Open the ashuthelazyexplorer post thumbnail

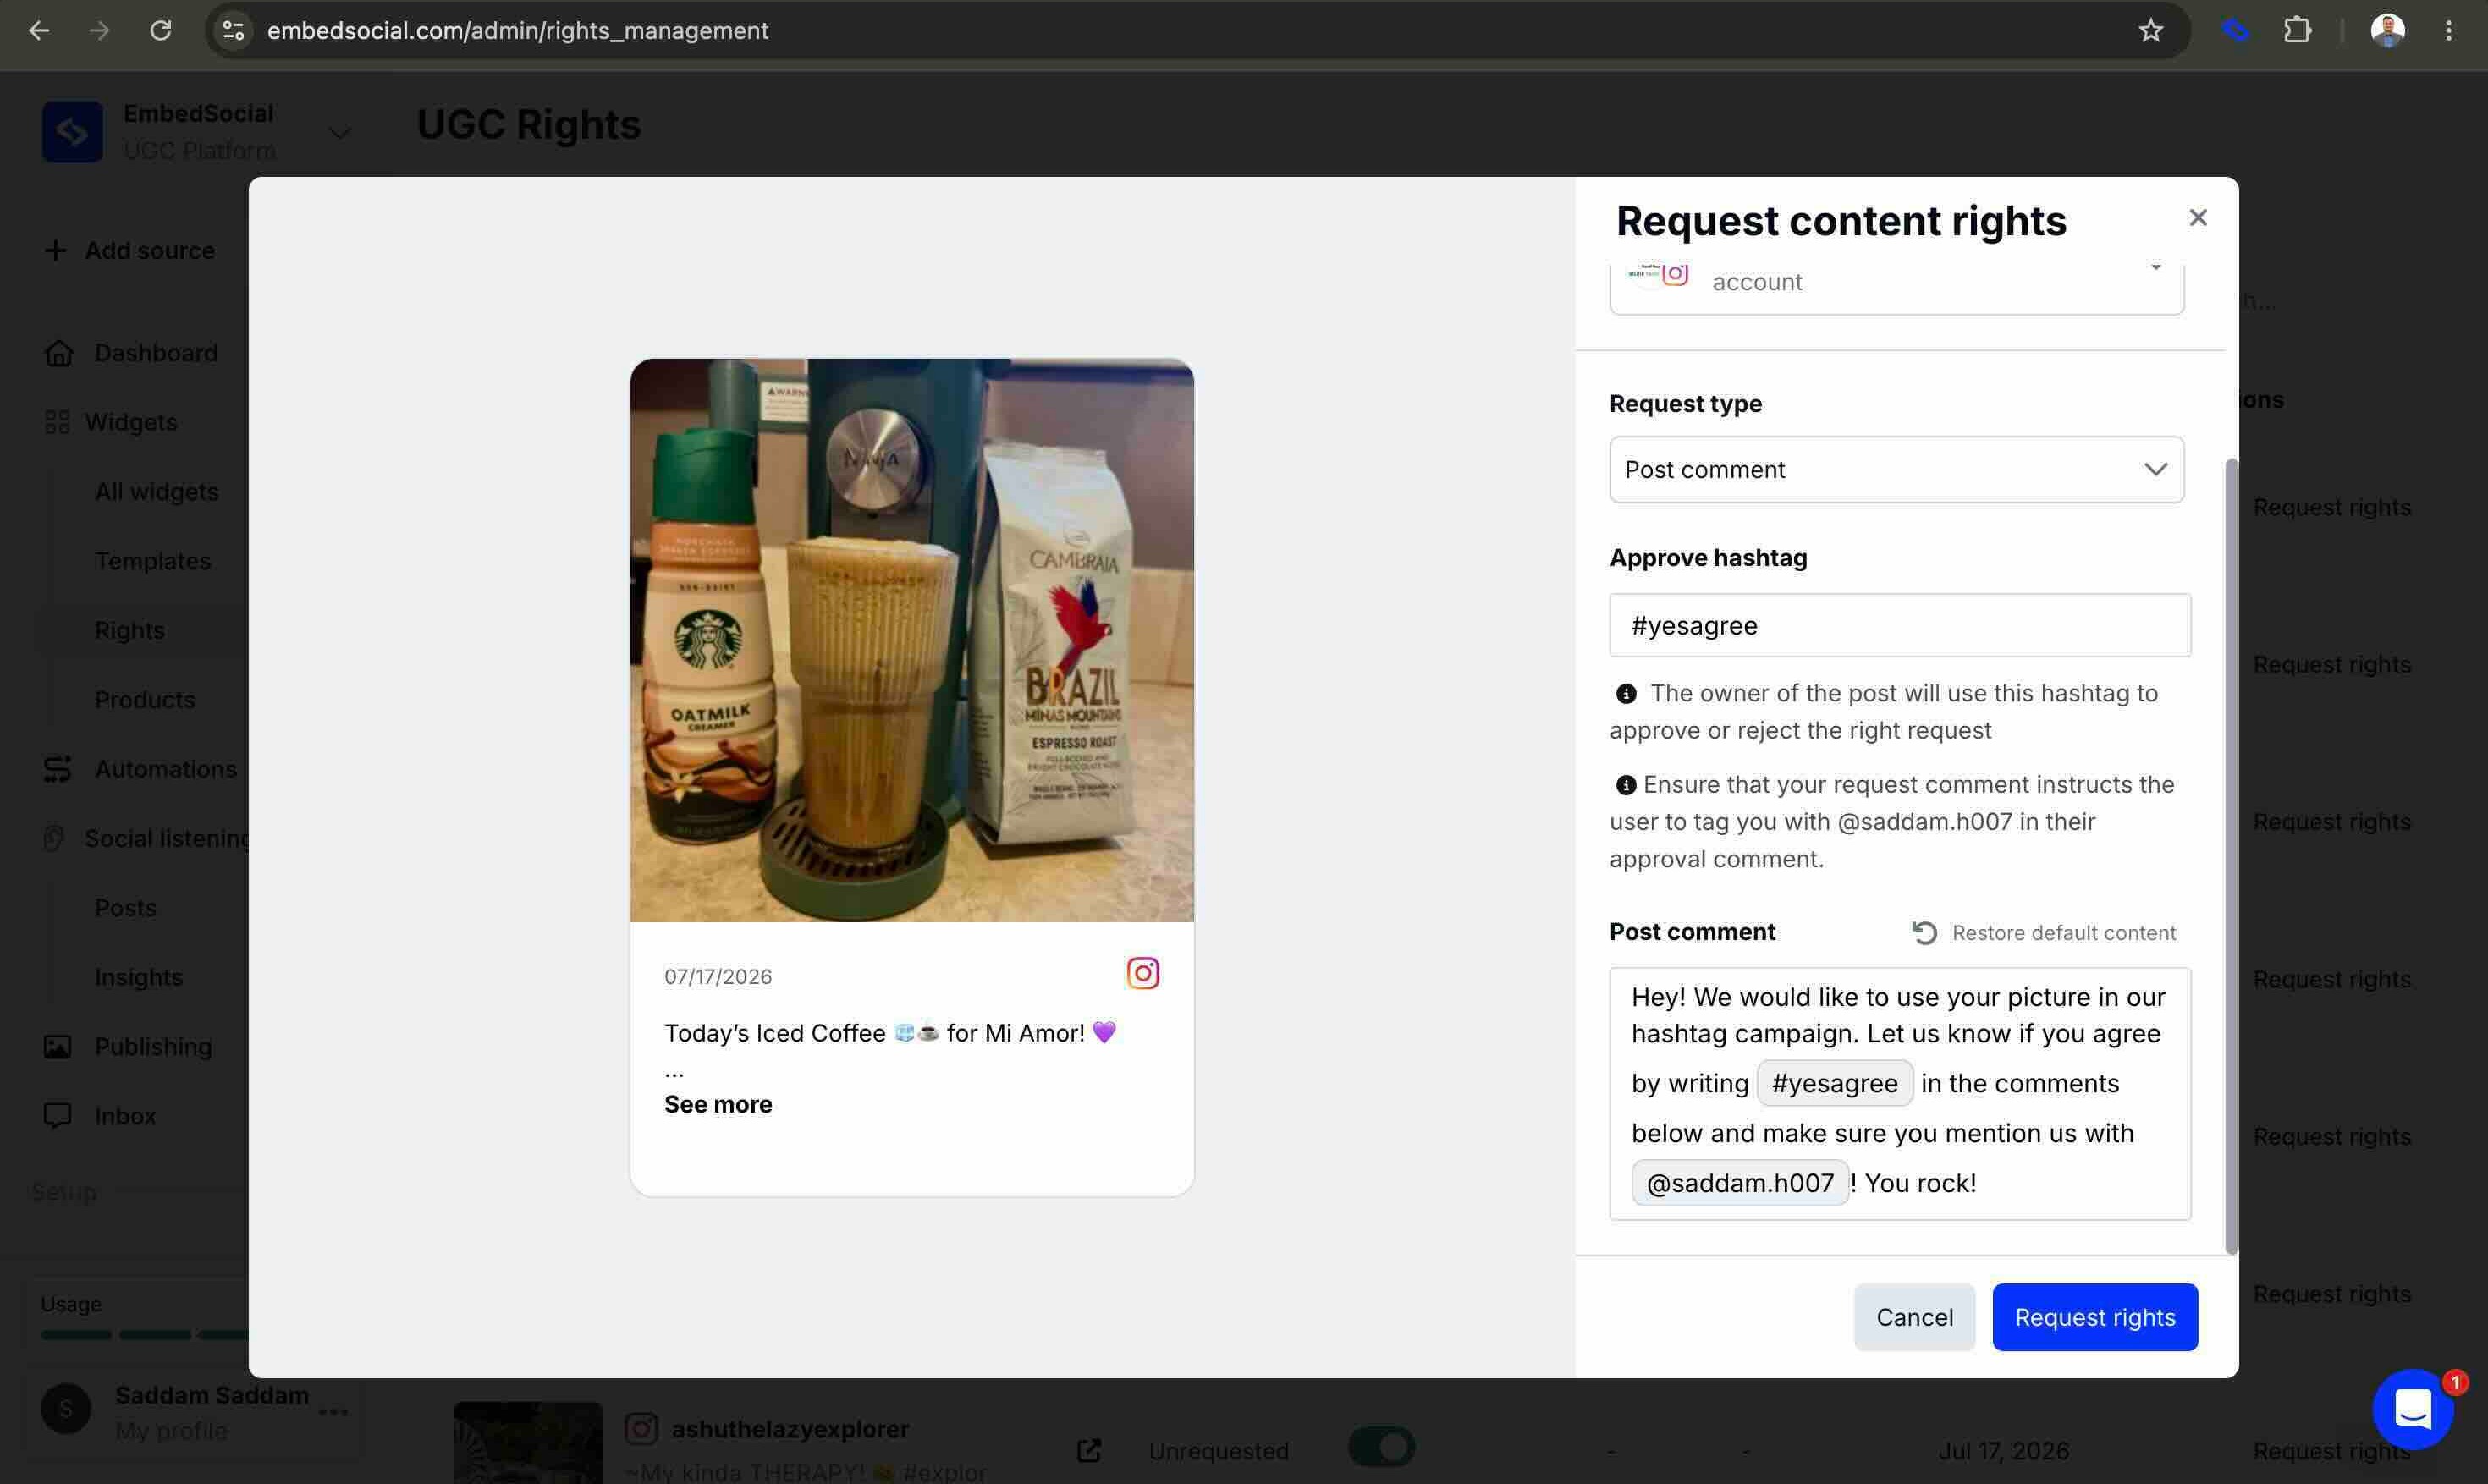[527, 1442]
